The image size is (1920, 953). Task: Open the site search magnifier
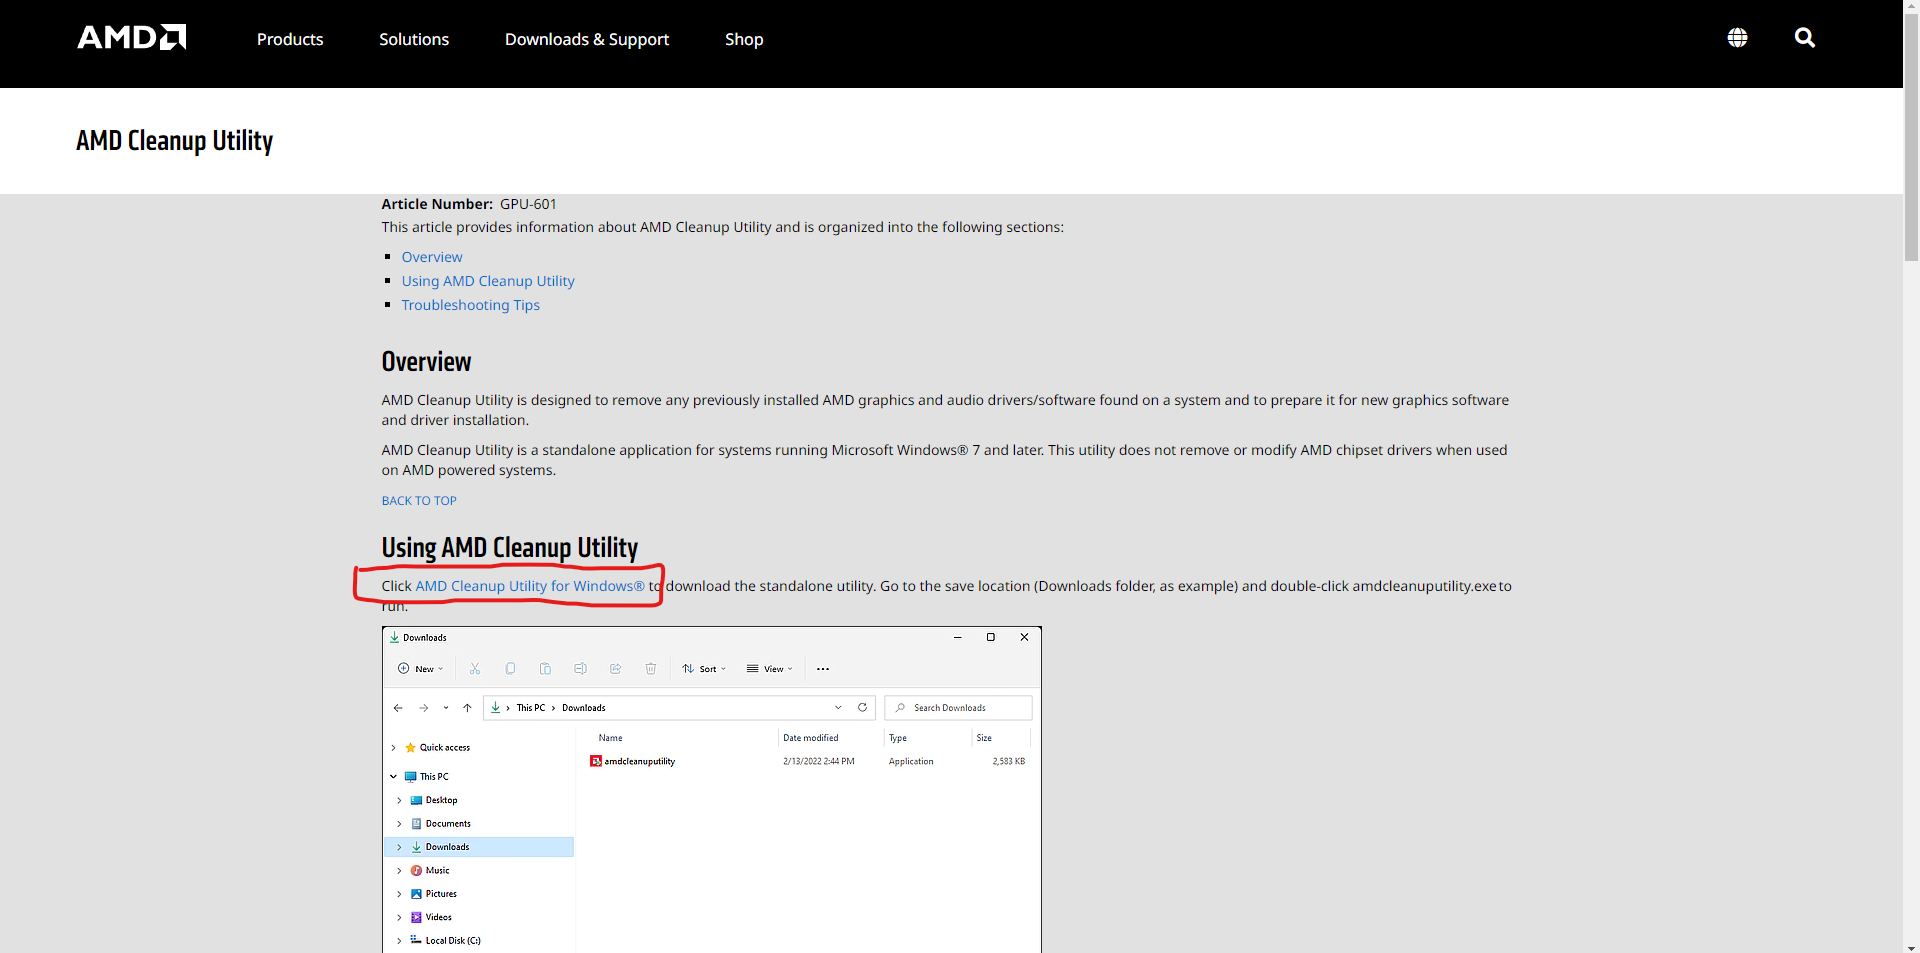1805,38
